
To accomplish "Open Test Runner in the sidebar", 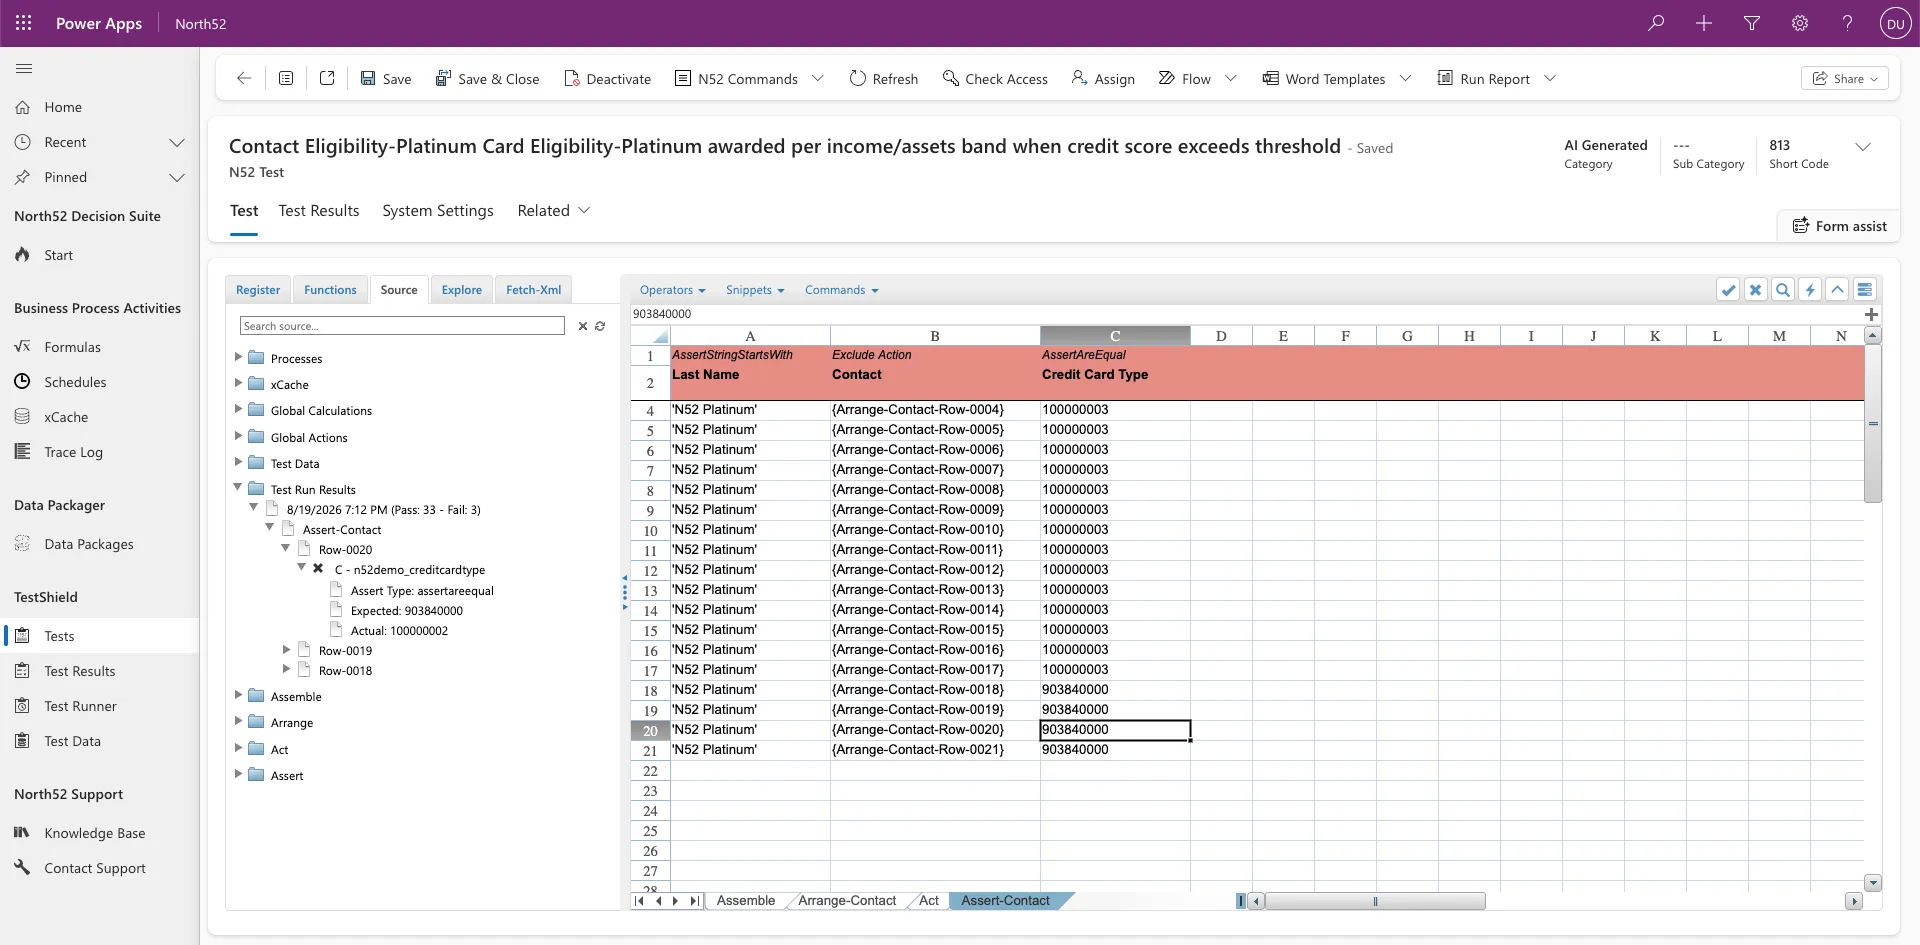I will pos(80,706).
